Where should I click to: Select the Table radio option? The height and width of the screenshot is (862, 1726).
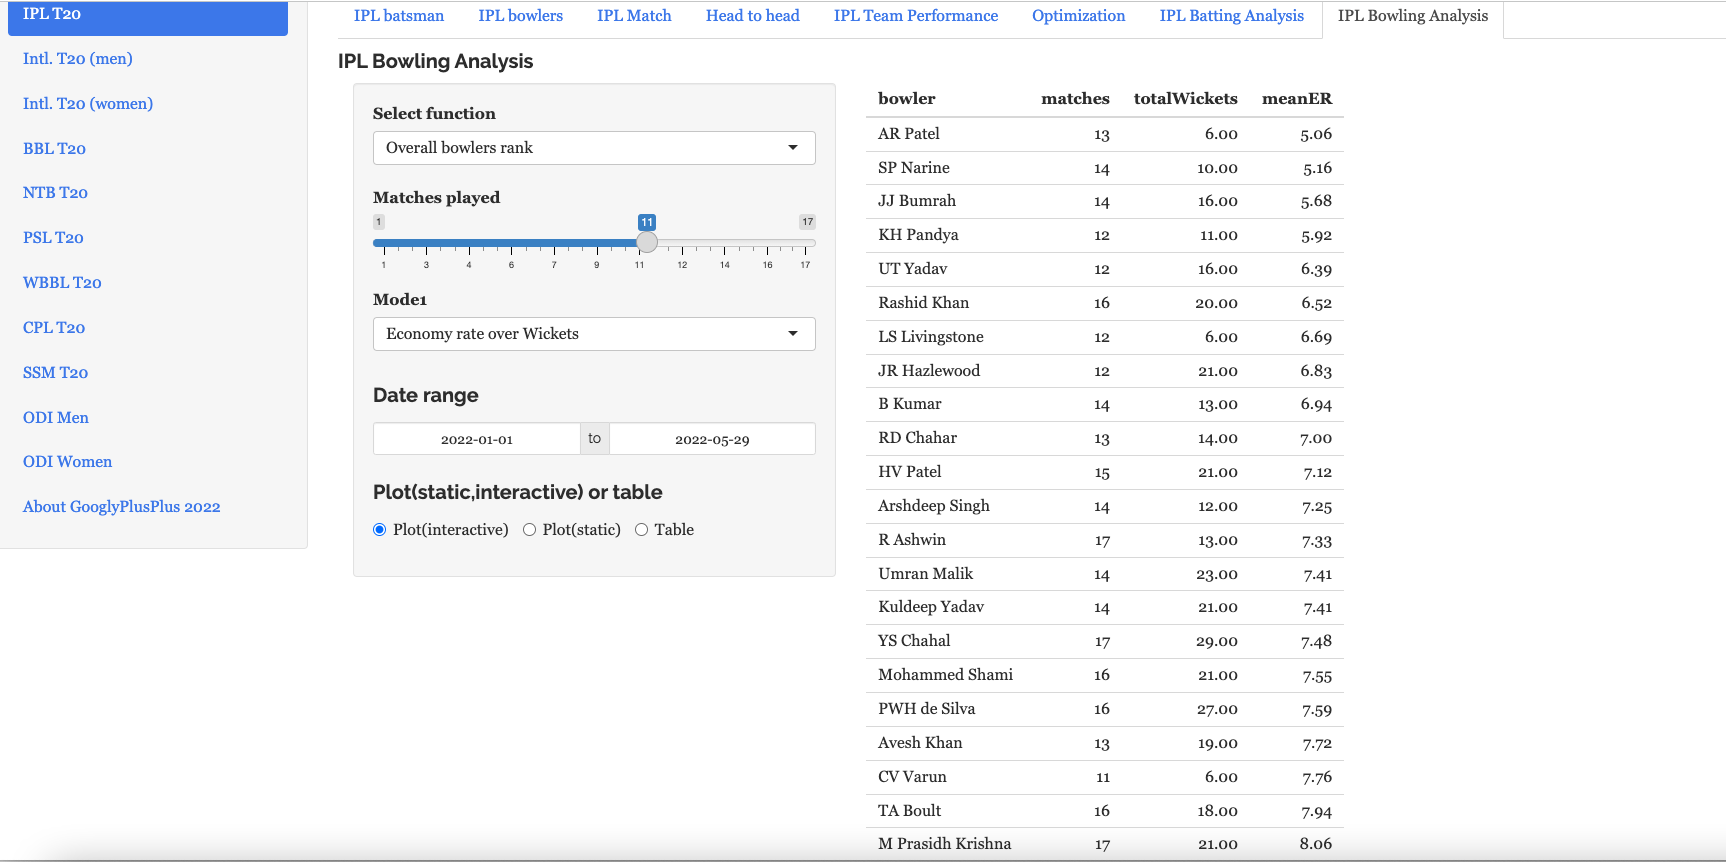coord(642,530)
